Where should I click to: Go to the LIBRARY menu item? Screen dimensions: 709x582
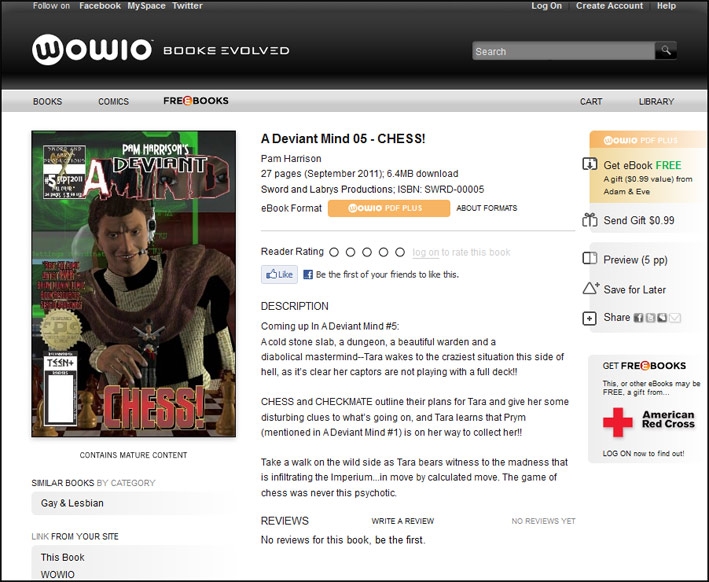pos(656,101)
